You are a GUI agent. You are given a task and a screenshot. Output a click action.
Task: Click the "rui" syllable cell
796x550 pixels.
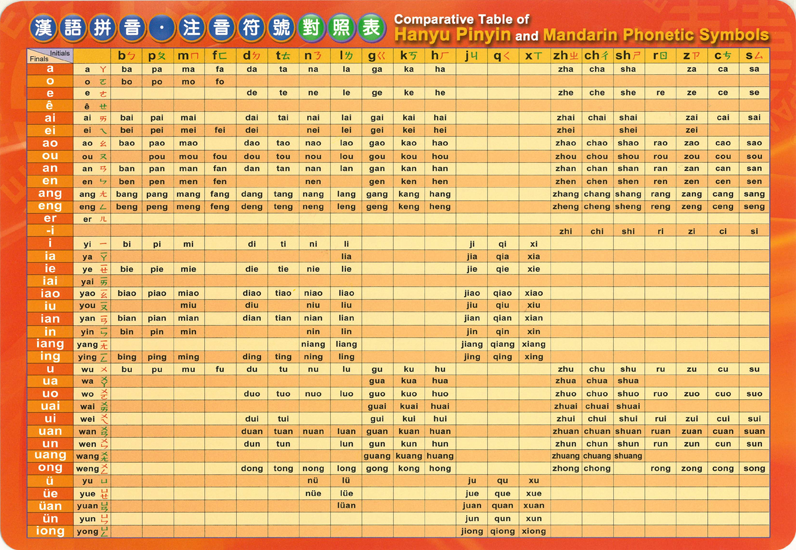click(660, 419)
